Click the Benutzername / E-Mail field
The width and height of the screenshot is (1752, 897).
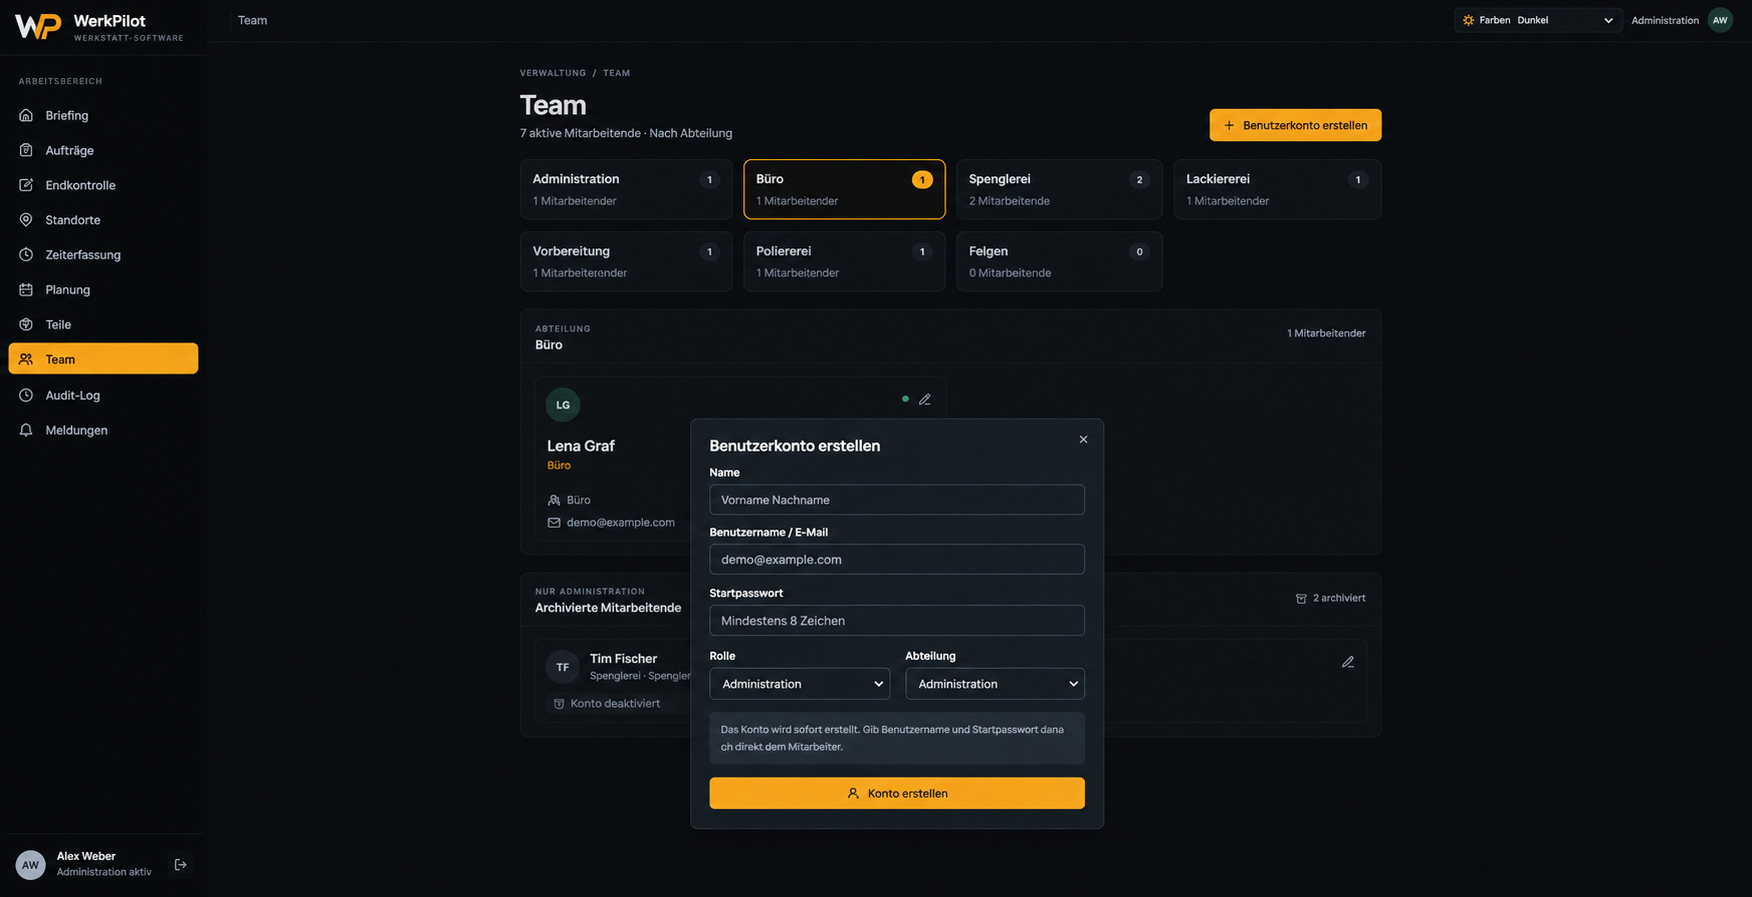897,559
